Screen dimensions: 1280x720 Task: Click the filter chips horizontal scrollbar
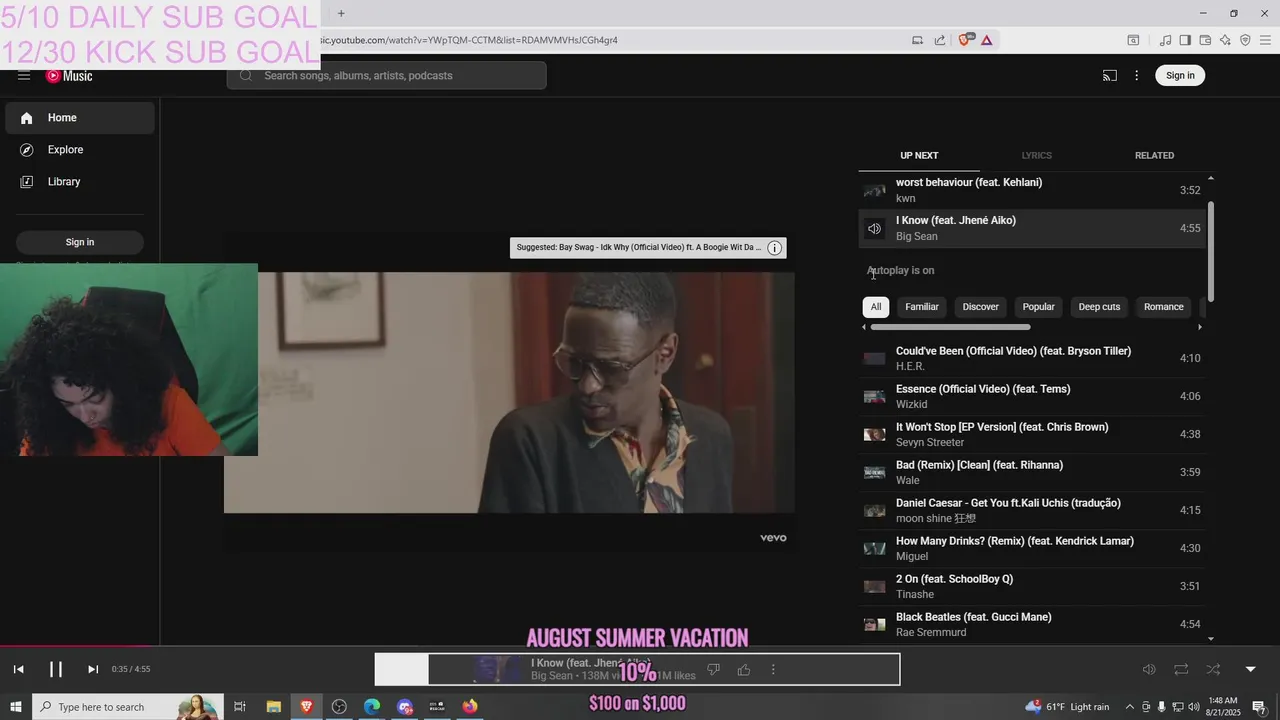[x=950, y=327]
